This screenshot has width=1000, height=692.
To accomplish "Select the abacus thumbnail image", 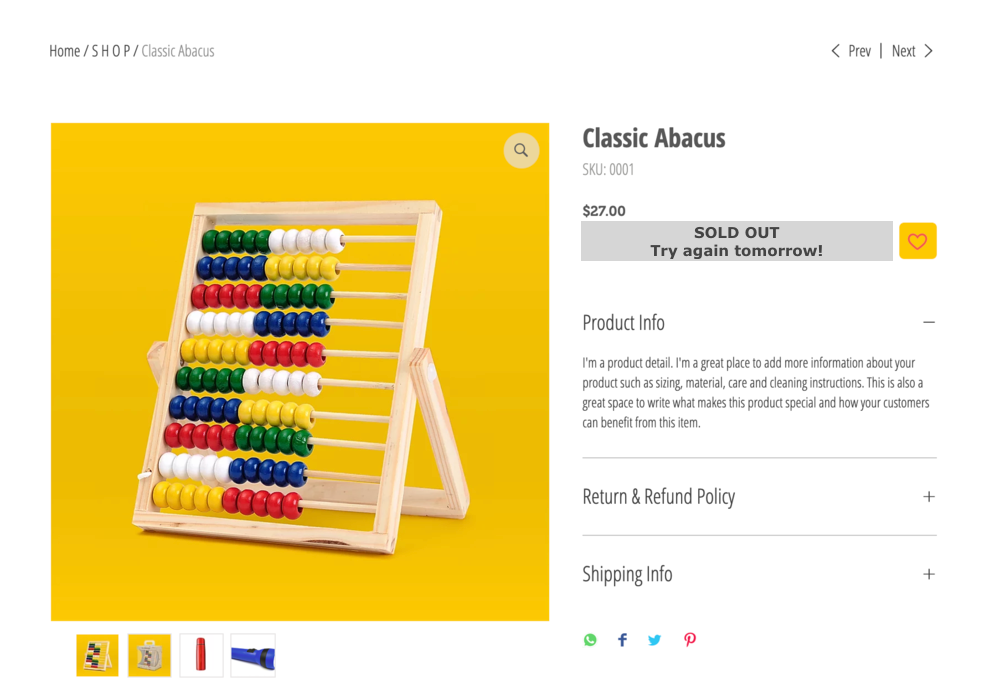I will pos(98,655).
